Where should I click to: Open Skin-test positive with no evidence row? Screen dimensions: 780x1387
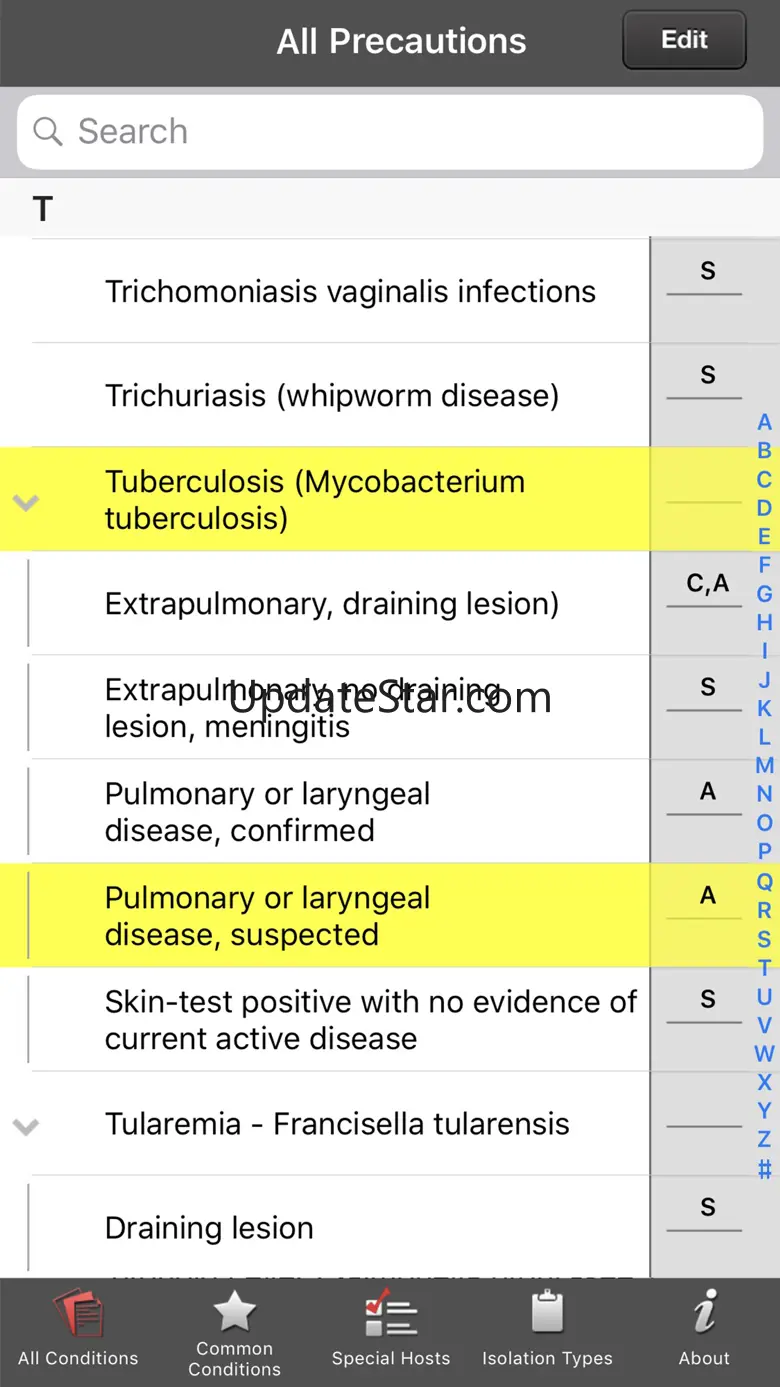[x=370, y=1020]
